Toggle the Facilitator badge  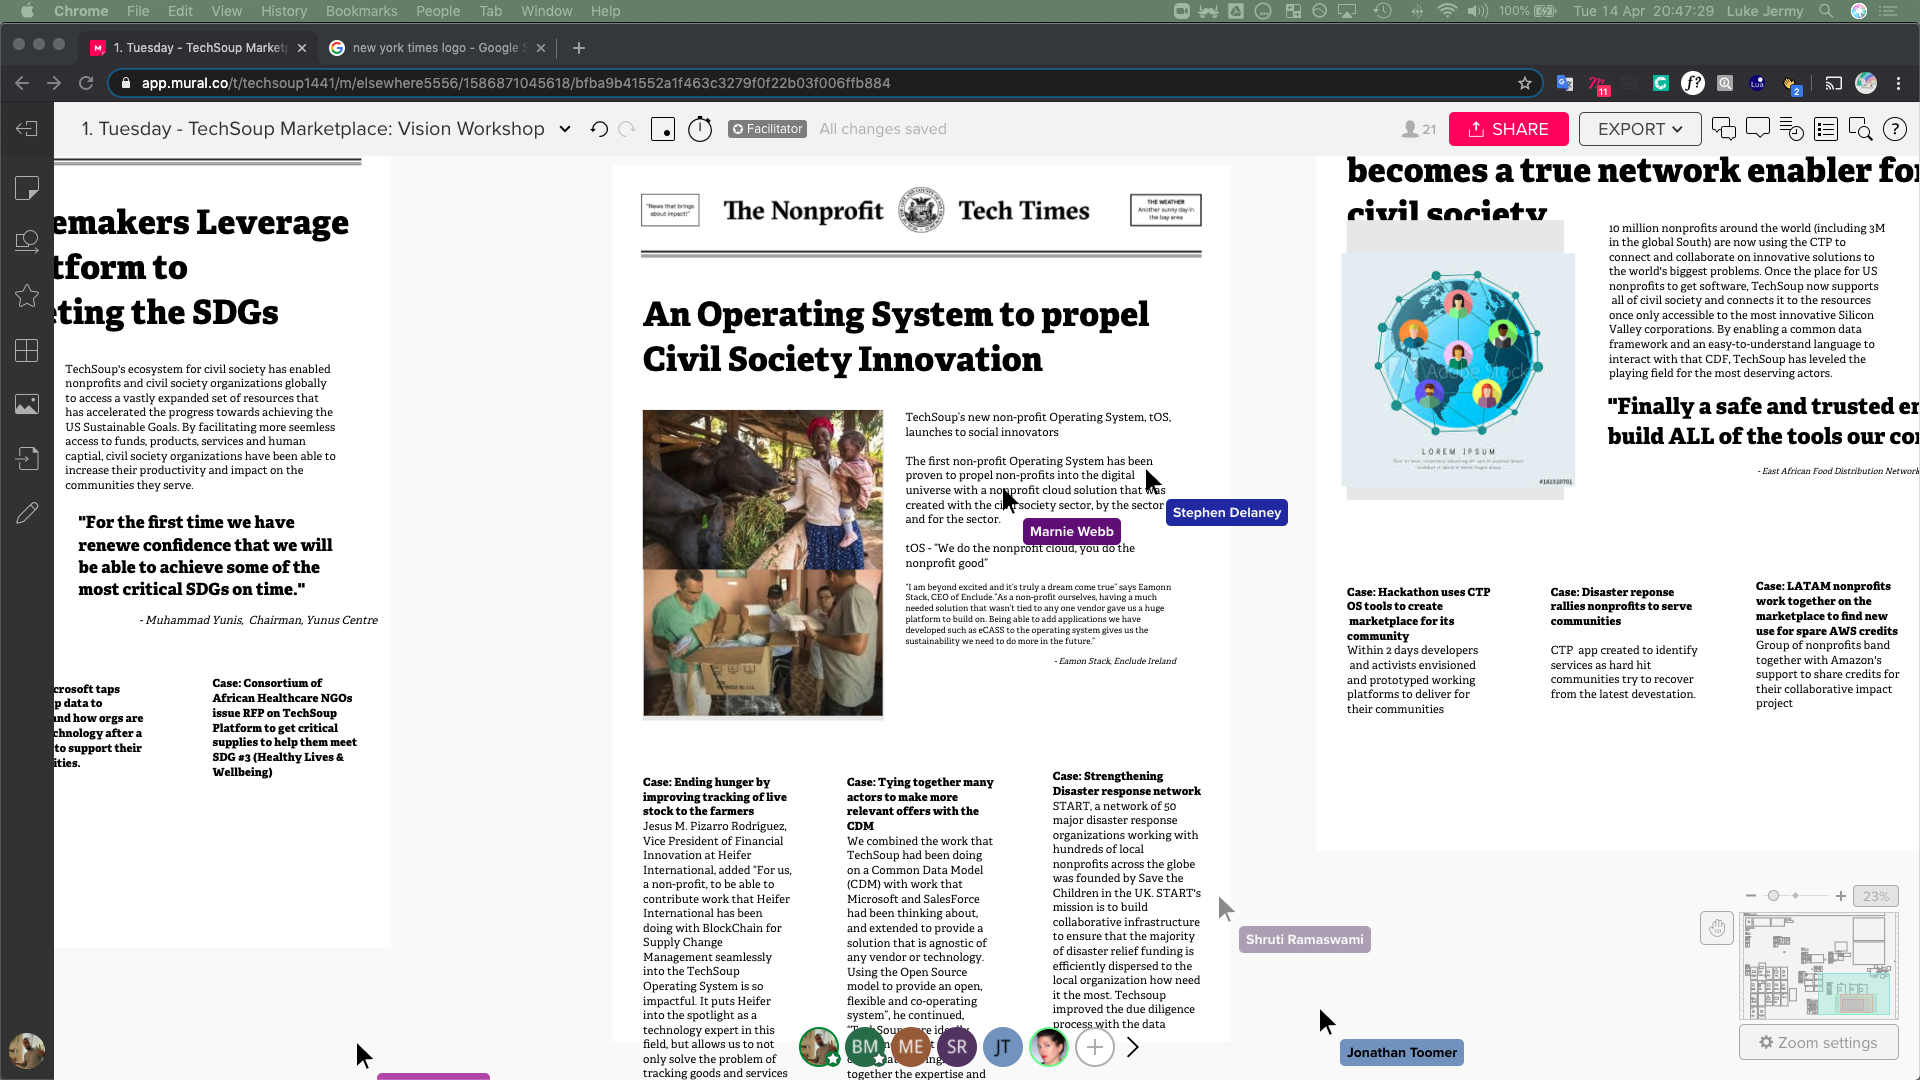pyautogui.click(x=767, y=129)
